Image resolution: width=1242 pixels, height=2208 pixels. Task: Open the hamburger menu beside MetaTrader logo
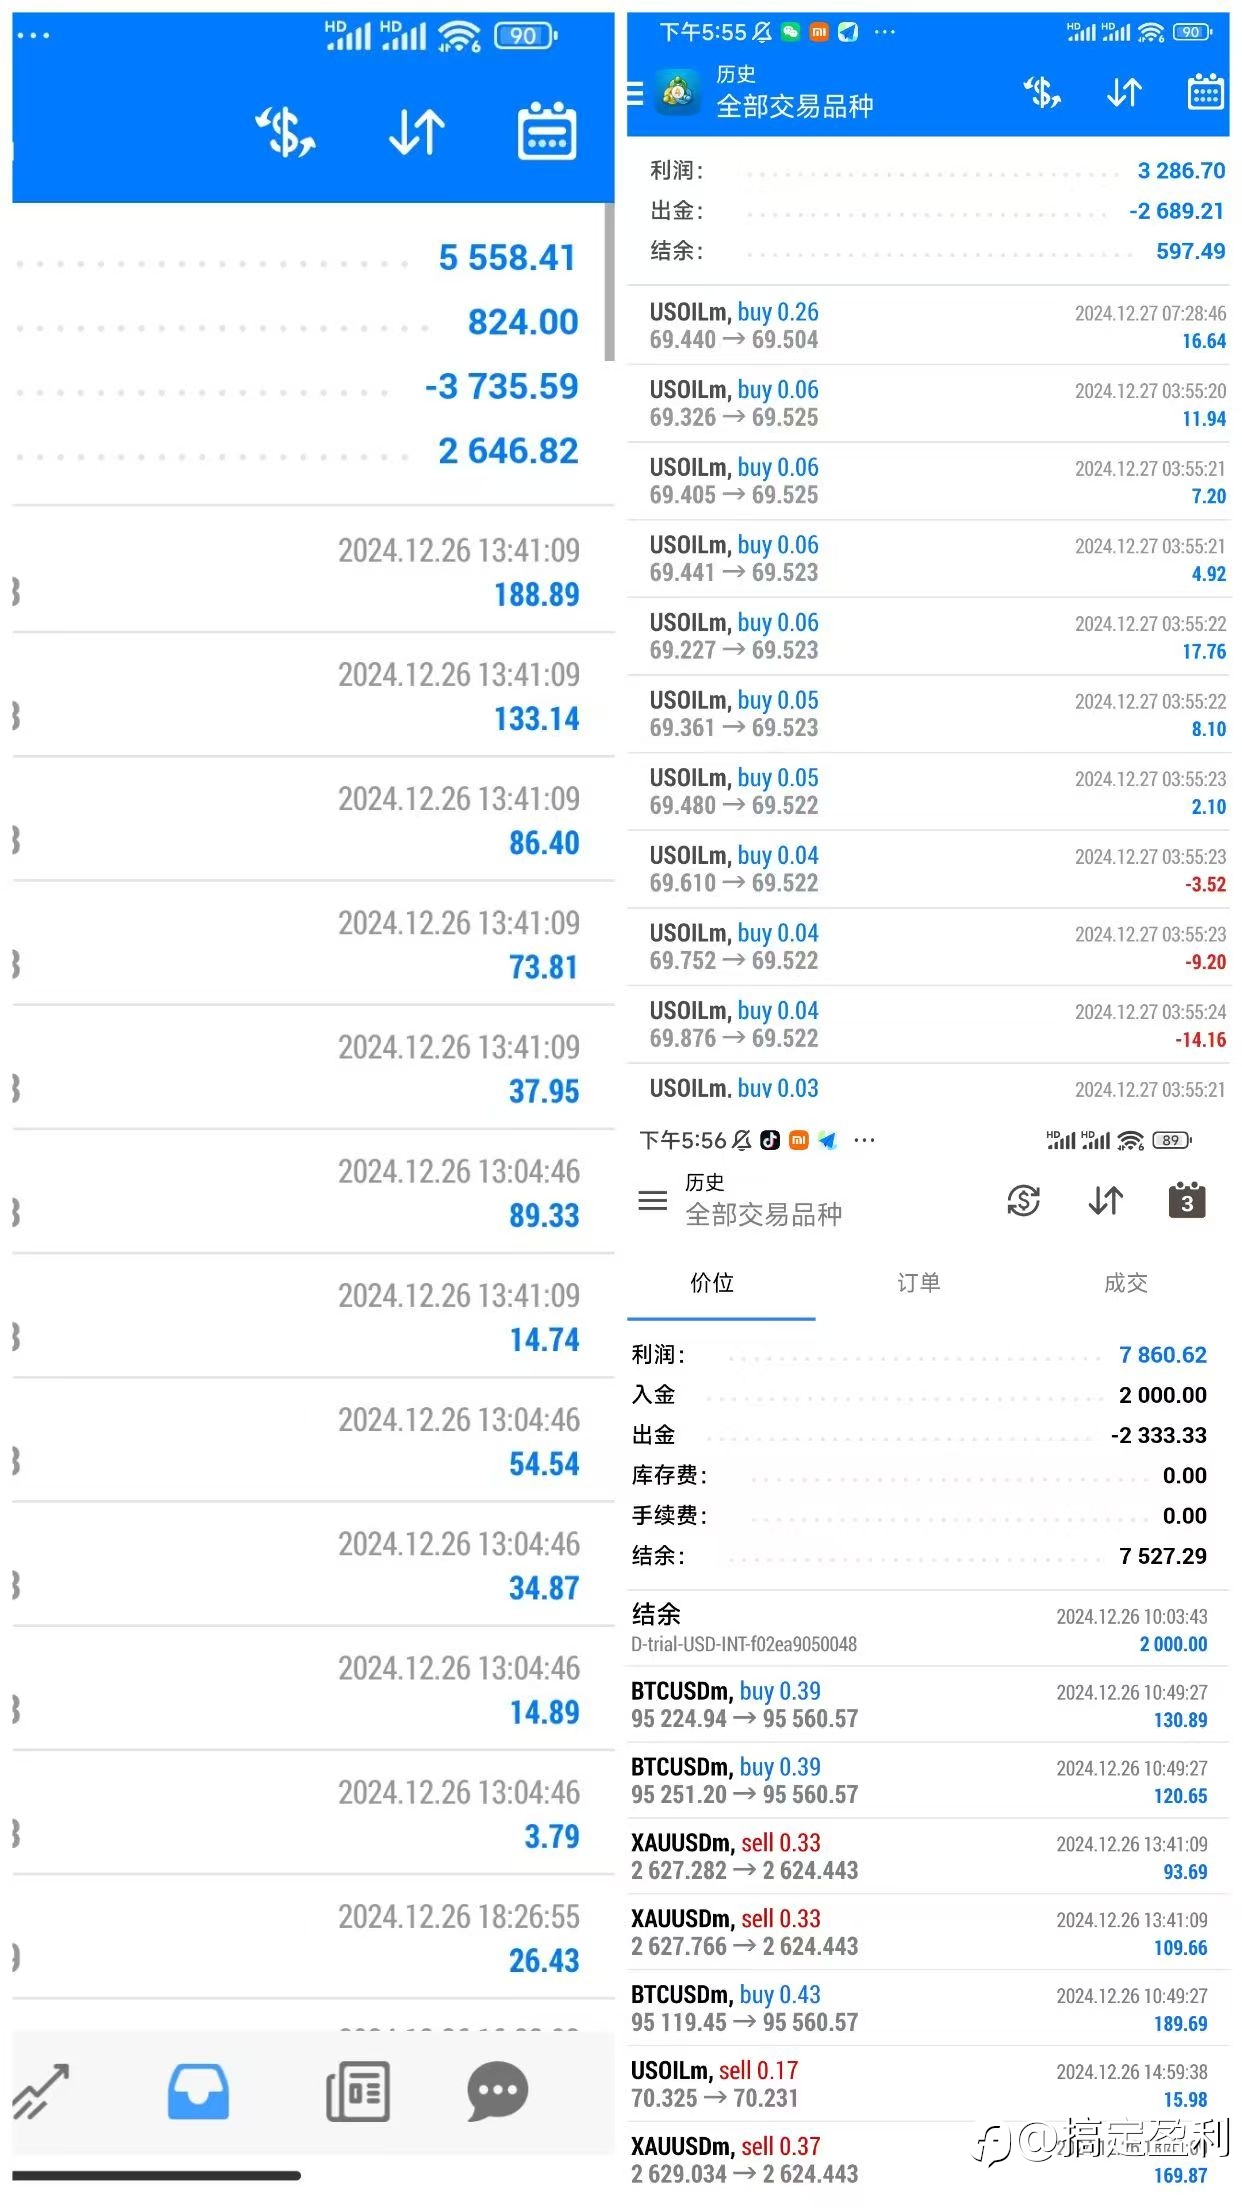click(x=635, y=93)
